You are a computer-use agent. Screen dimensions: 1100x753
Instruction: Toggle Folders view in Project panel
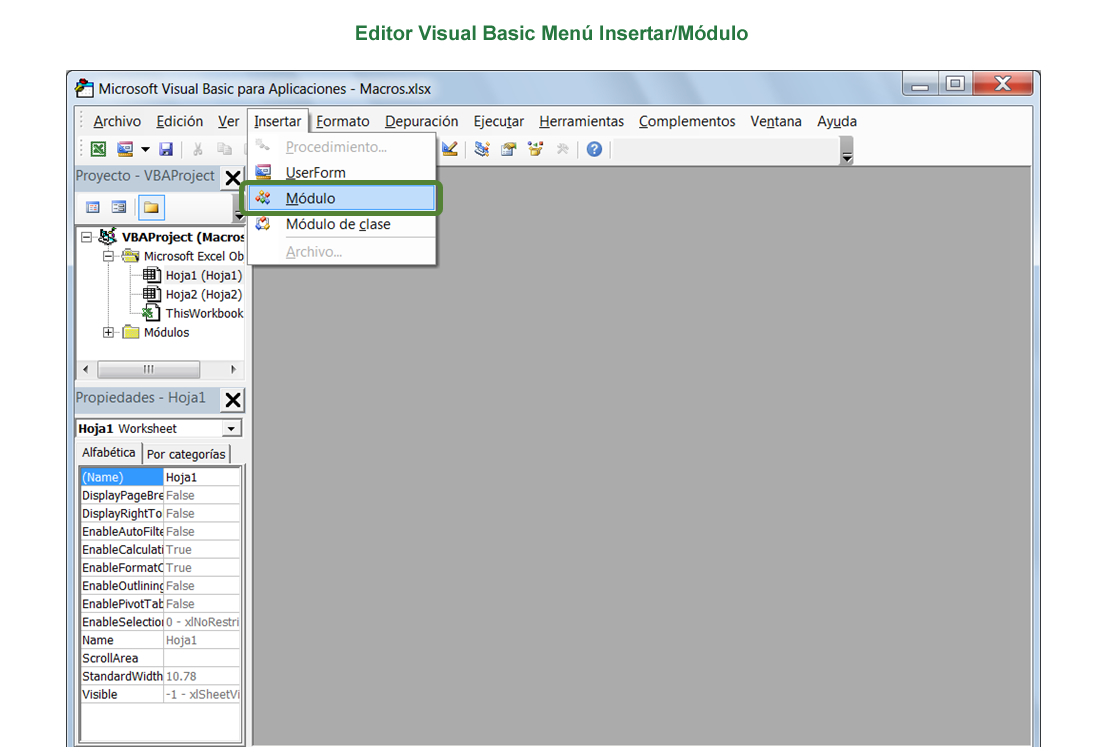pos(151,207)
